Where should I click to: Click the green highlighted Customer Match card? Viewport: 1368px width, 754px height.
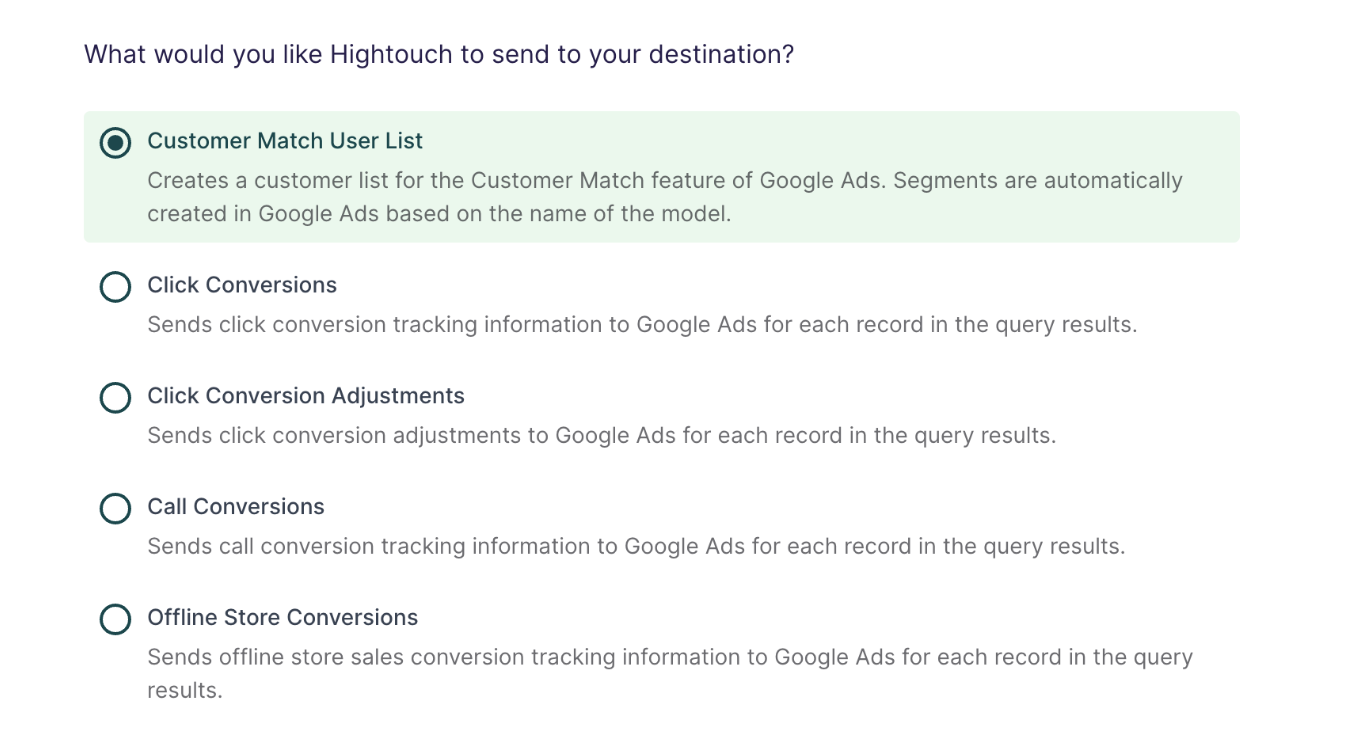click(660, 175)
